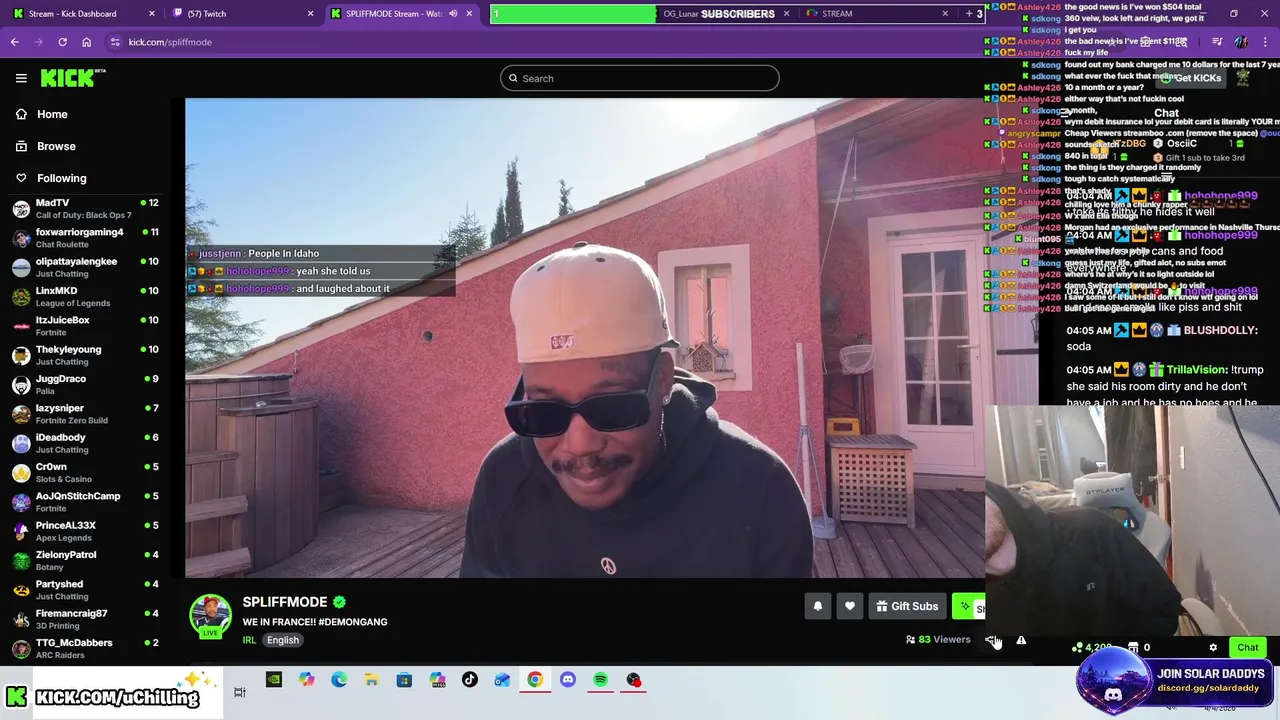Select AoJQnStitchCamp channel
Screen dimensions: 1280x720
click(x=85, y=502)
